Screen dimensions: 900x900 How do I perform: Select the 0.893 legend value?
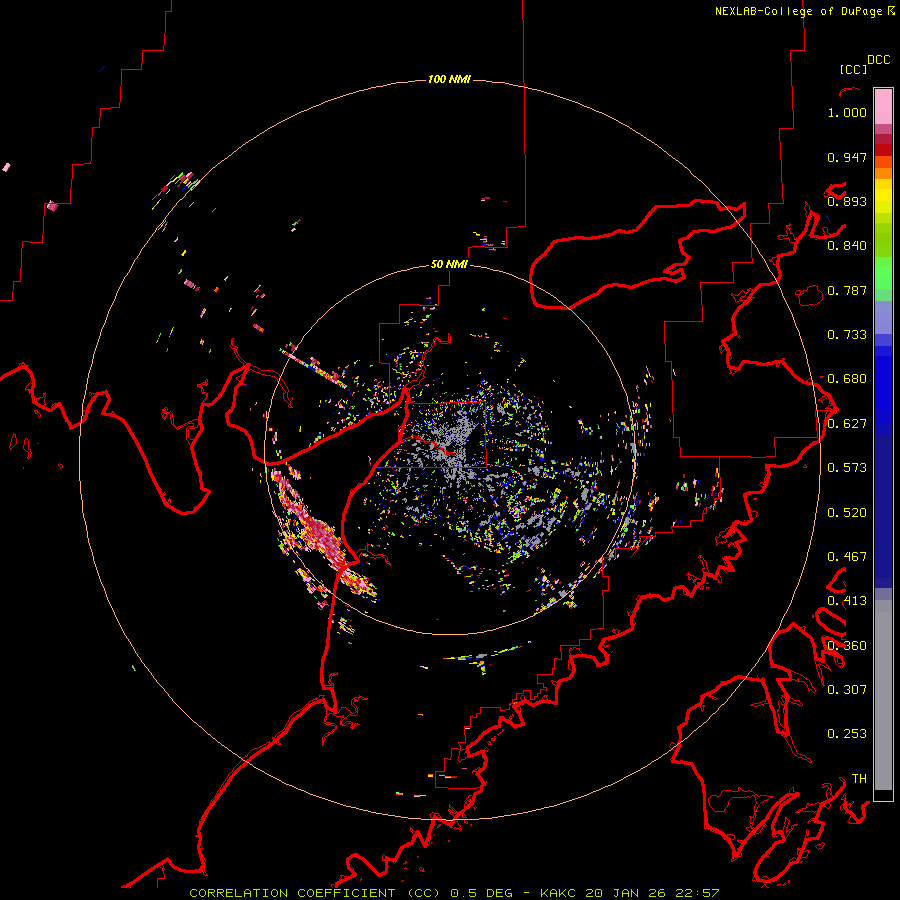(x=847, y=201)
